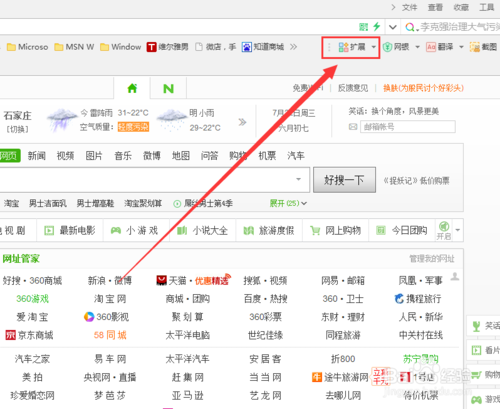
Task: Open the Microso bookmark folder
Action: 27,47
